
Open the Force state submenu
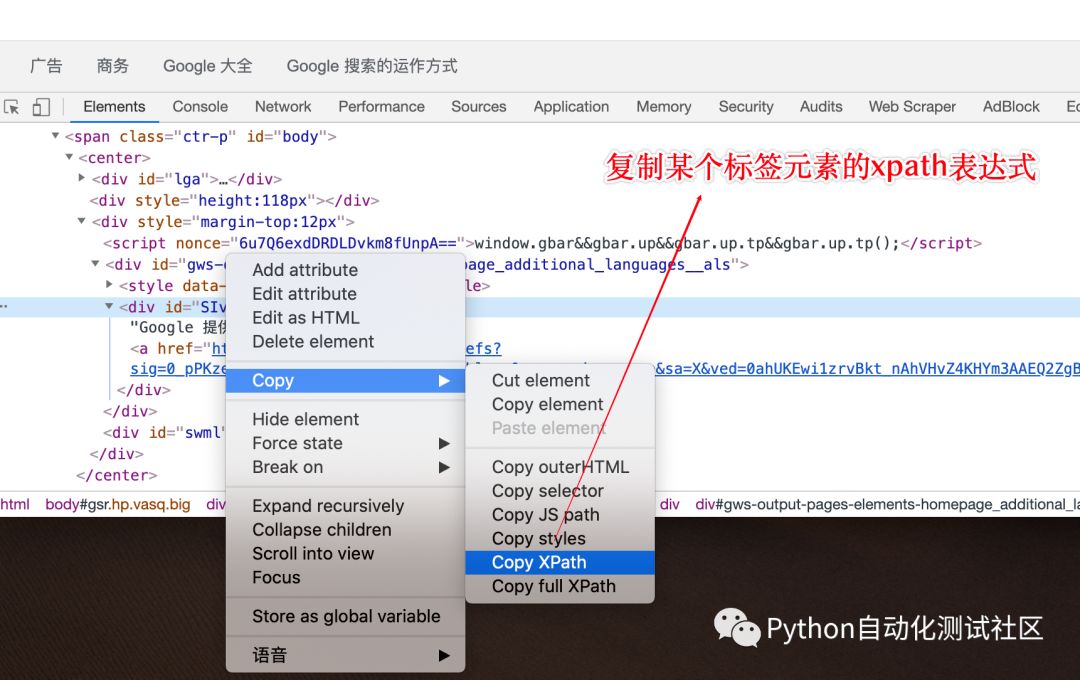point(345,443)
